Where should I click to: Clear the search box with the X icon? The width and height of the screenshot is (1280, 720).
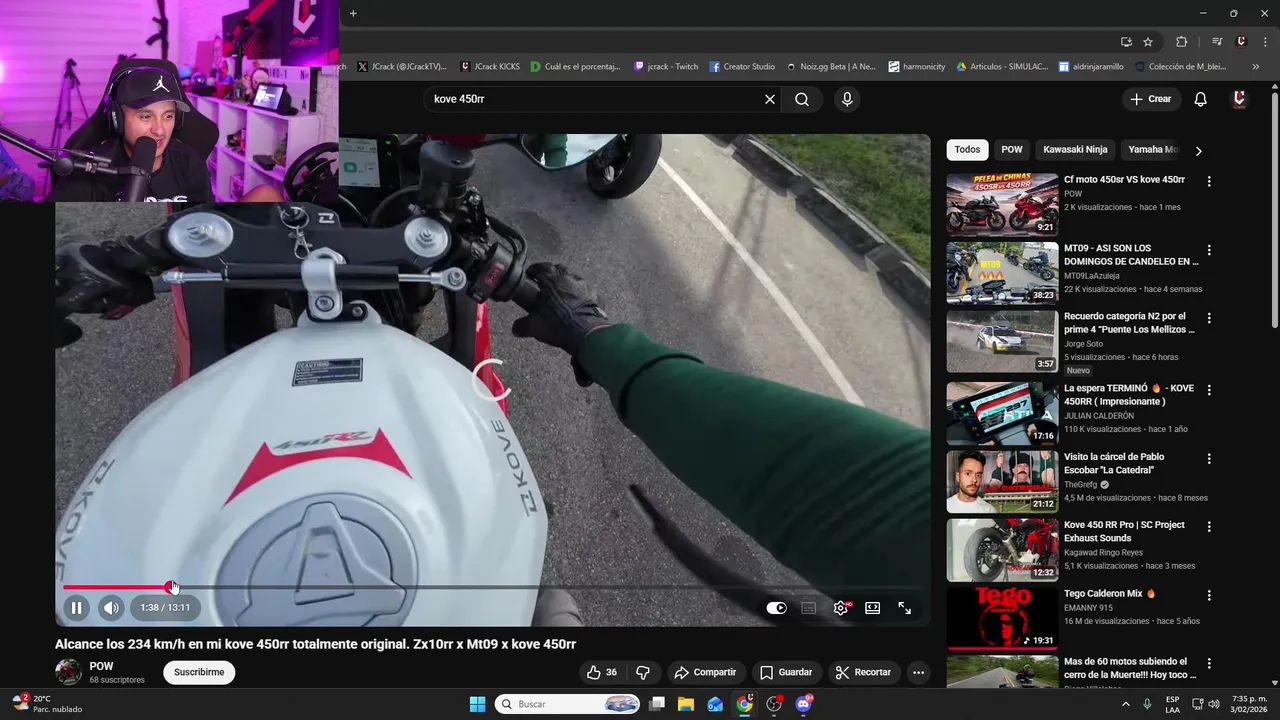[x=770, y=99]
